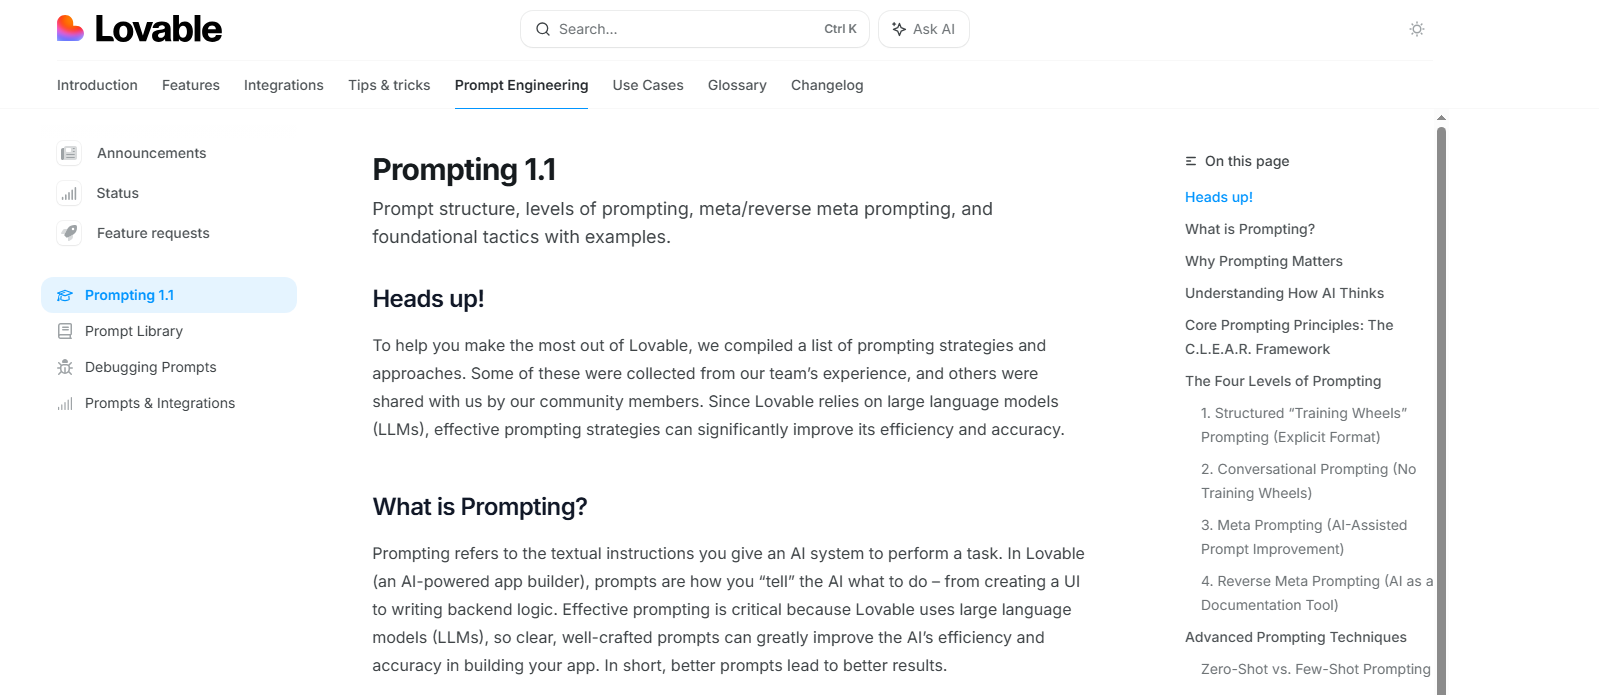
Task: Click the sparkle icon on Ask AI
Action: 899,29
